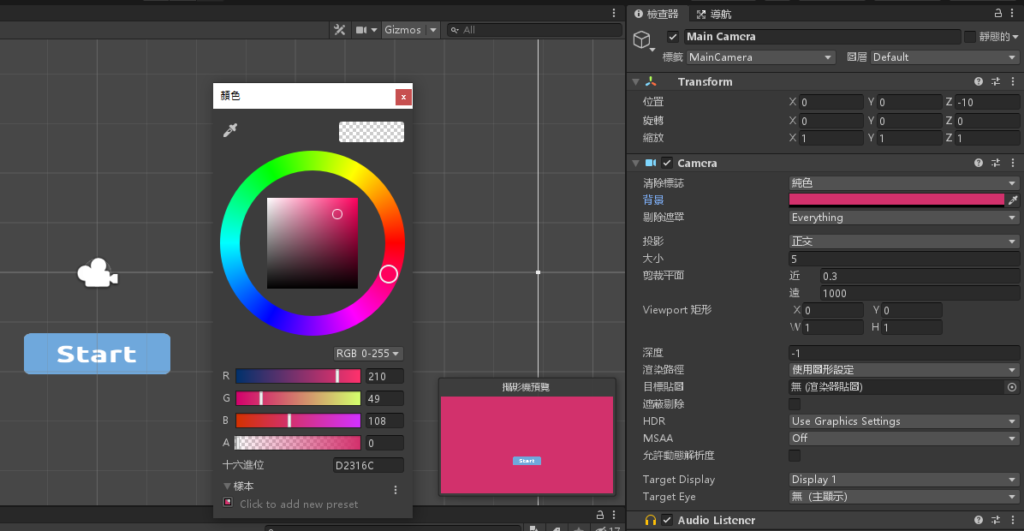Select the camera gizmo in the scene

click(x=97, y=273)
